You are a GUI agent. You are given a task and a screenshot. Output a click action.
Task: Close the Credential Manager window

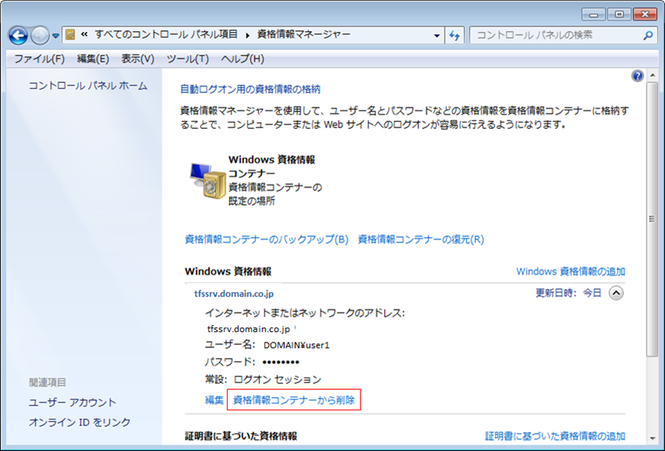[645, 14]
